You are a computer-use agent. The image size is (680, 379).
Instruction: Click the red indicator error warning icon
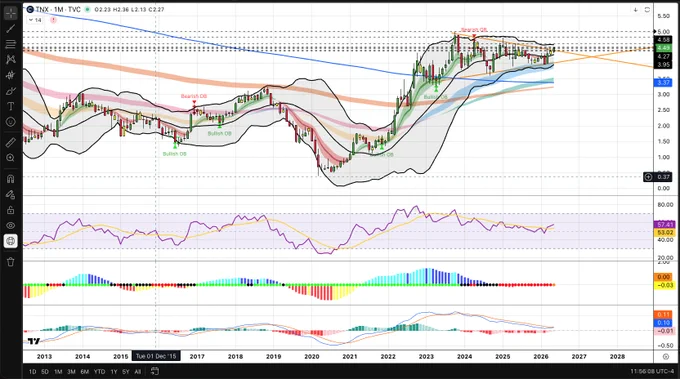point(53,20)
